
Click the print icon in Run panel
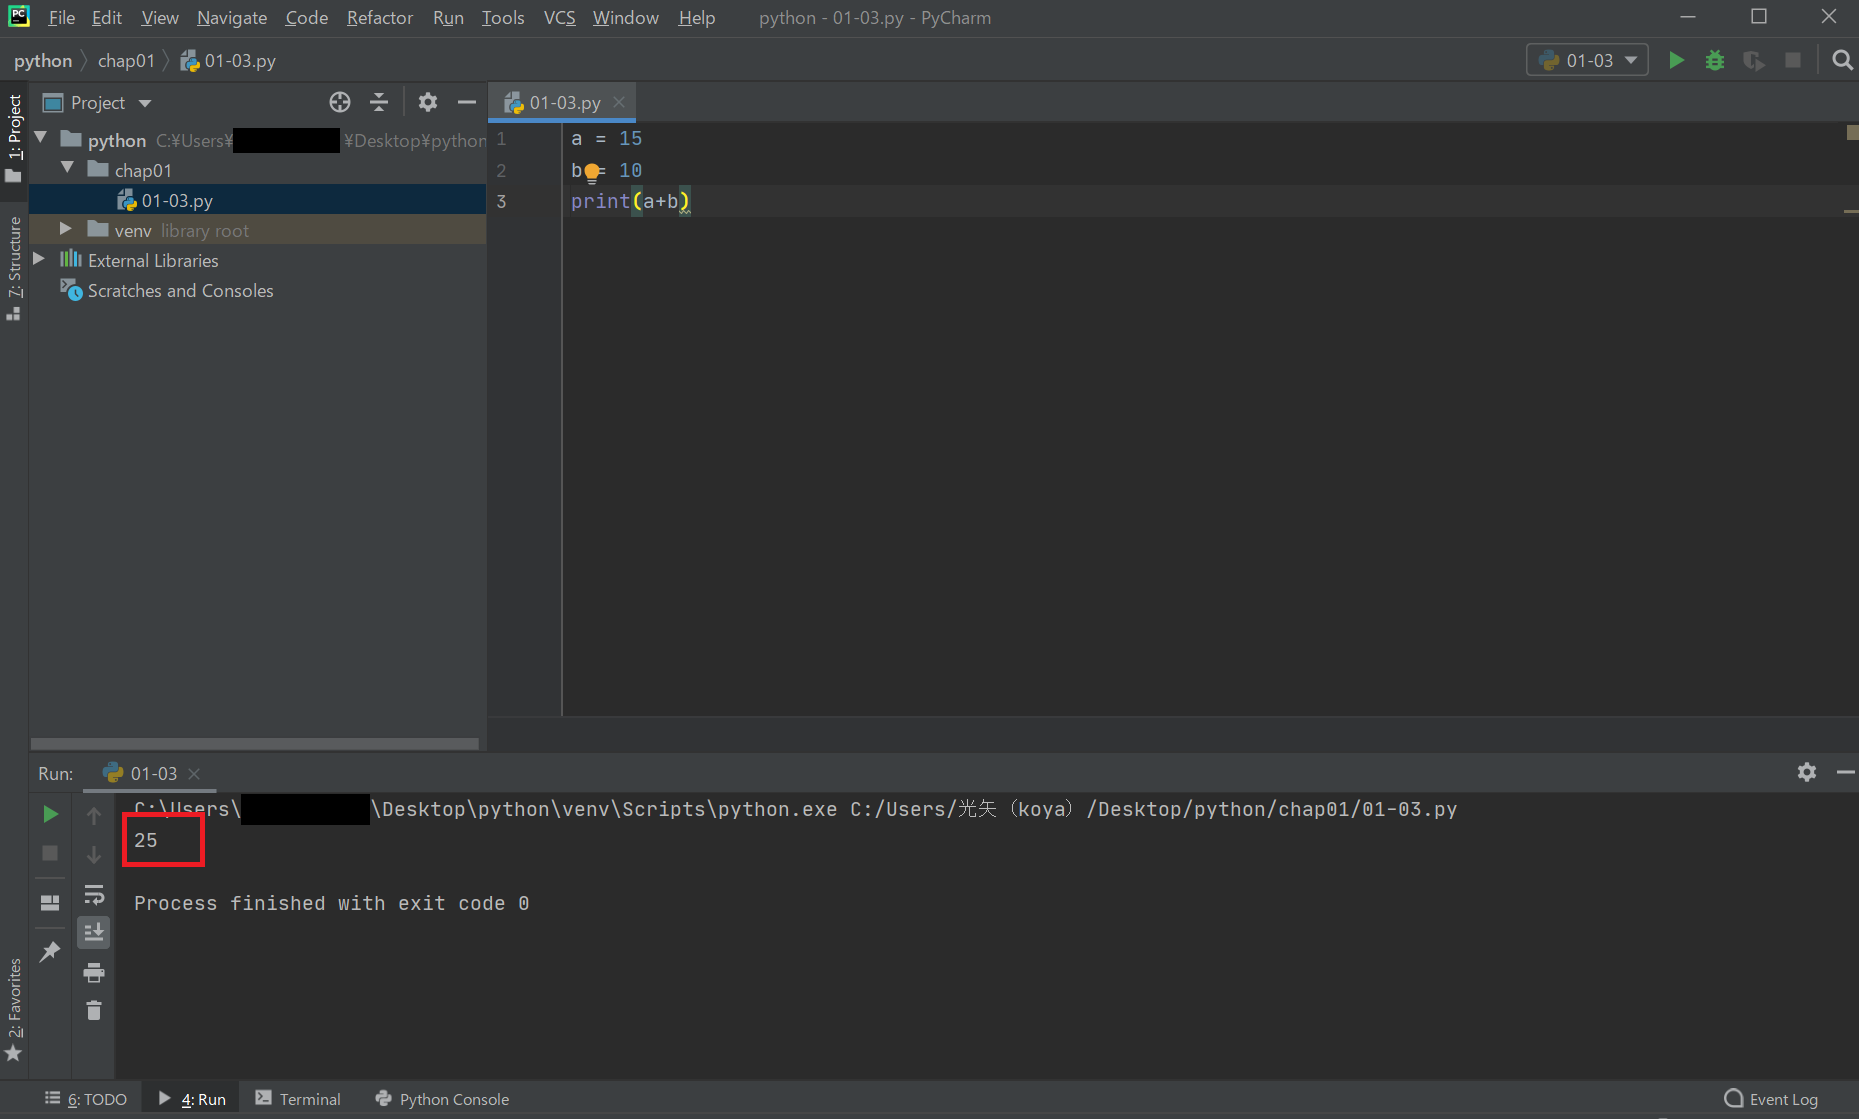pyautogui.click(x=94, y=972)
